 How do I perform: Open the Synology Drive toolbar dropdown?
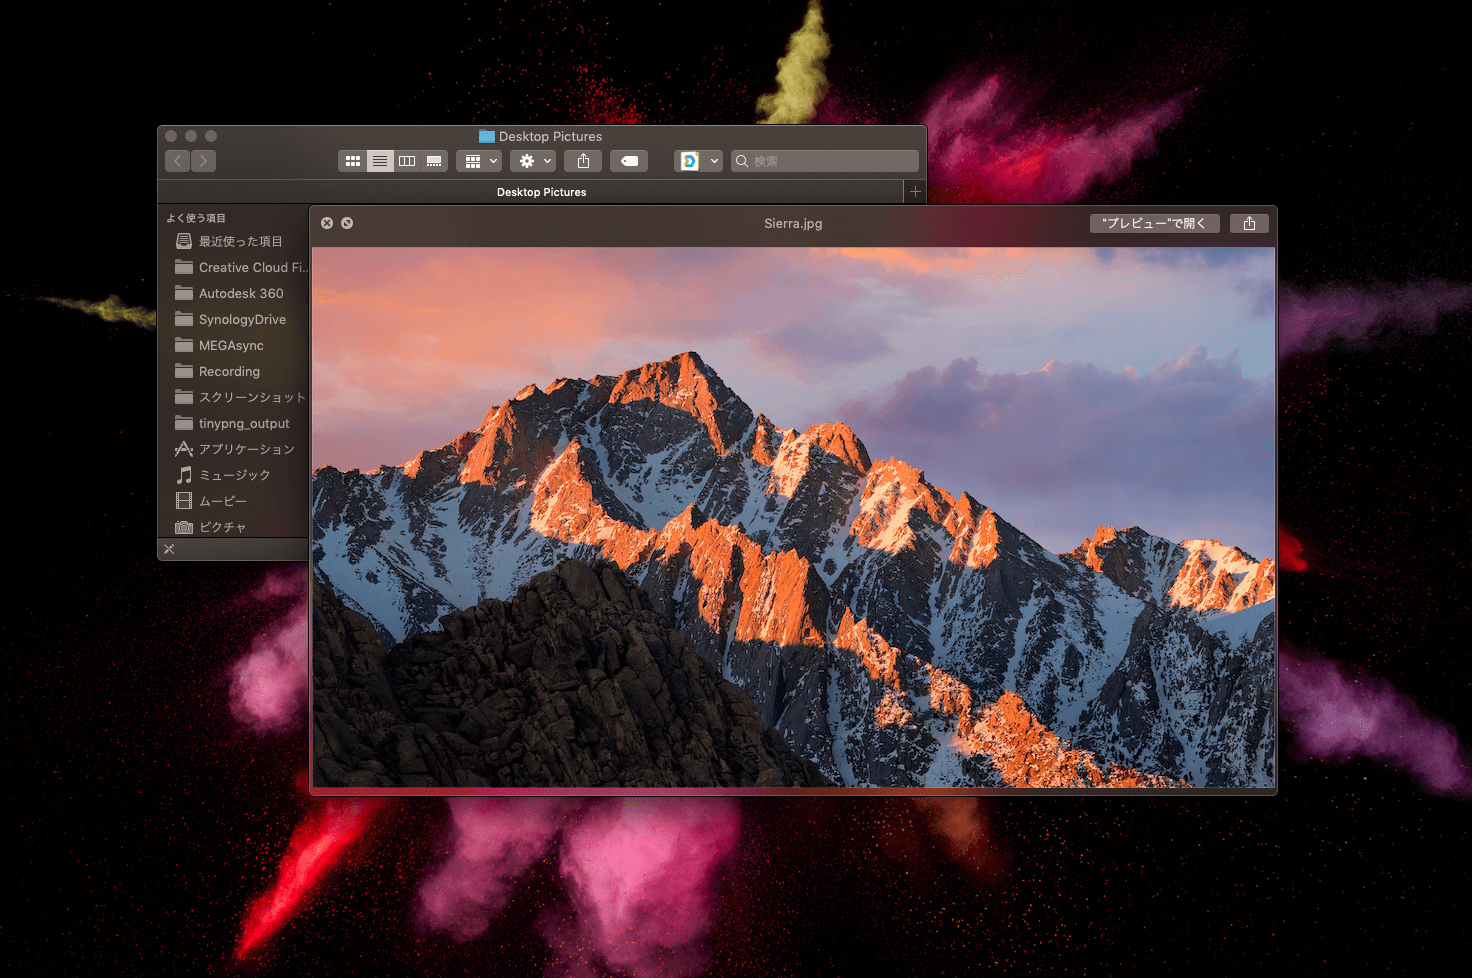699,161
